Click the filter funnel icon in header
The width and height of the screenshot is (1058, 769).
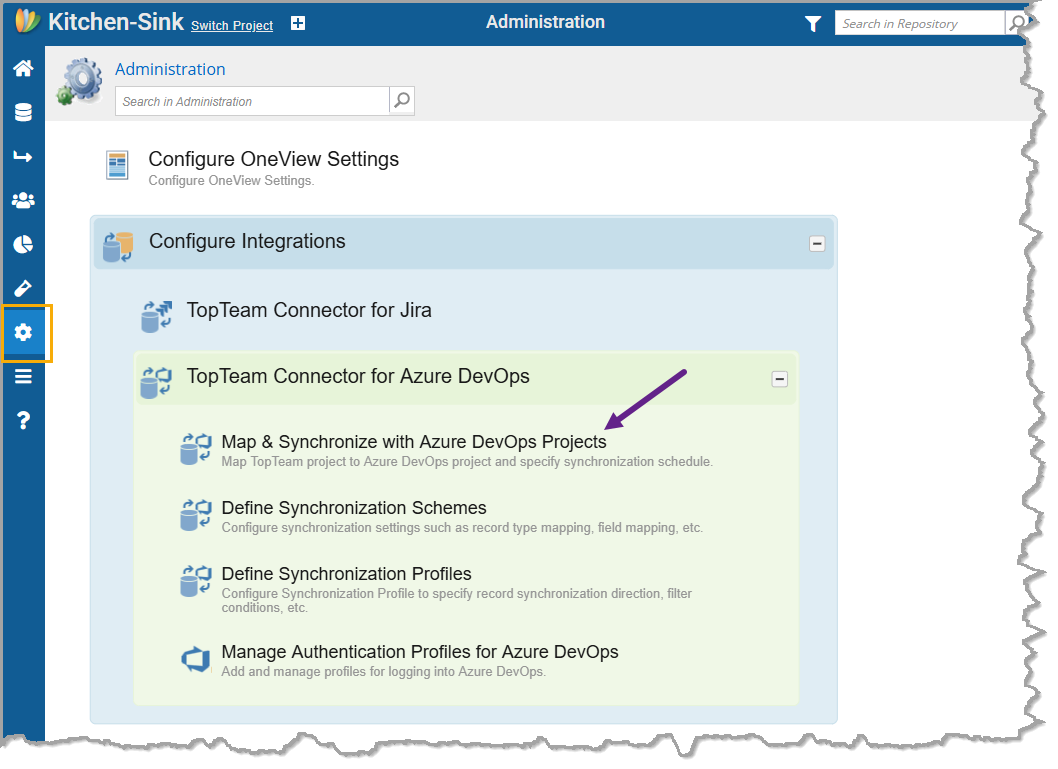click(x=813, y=24)
